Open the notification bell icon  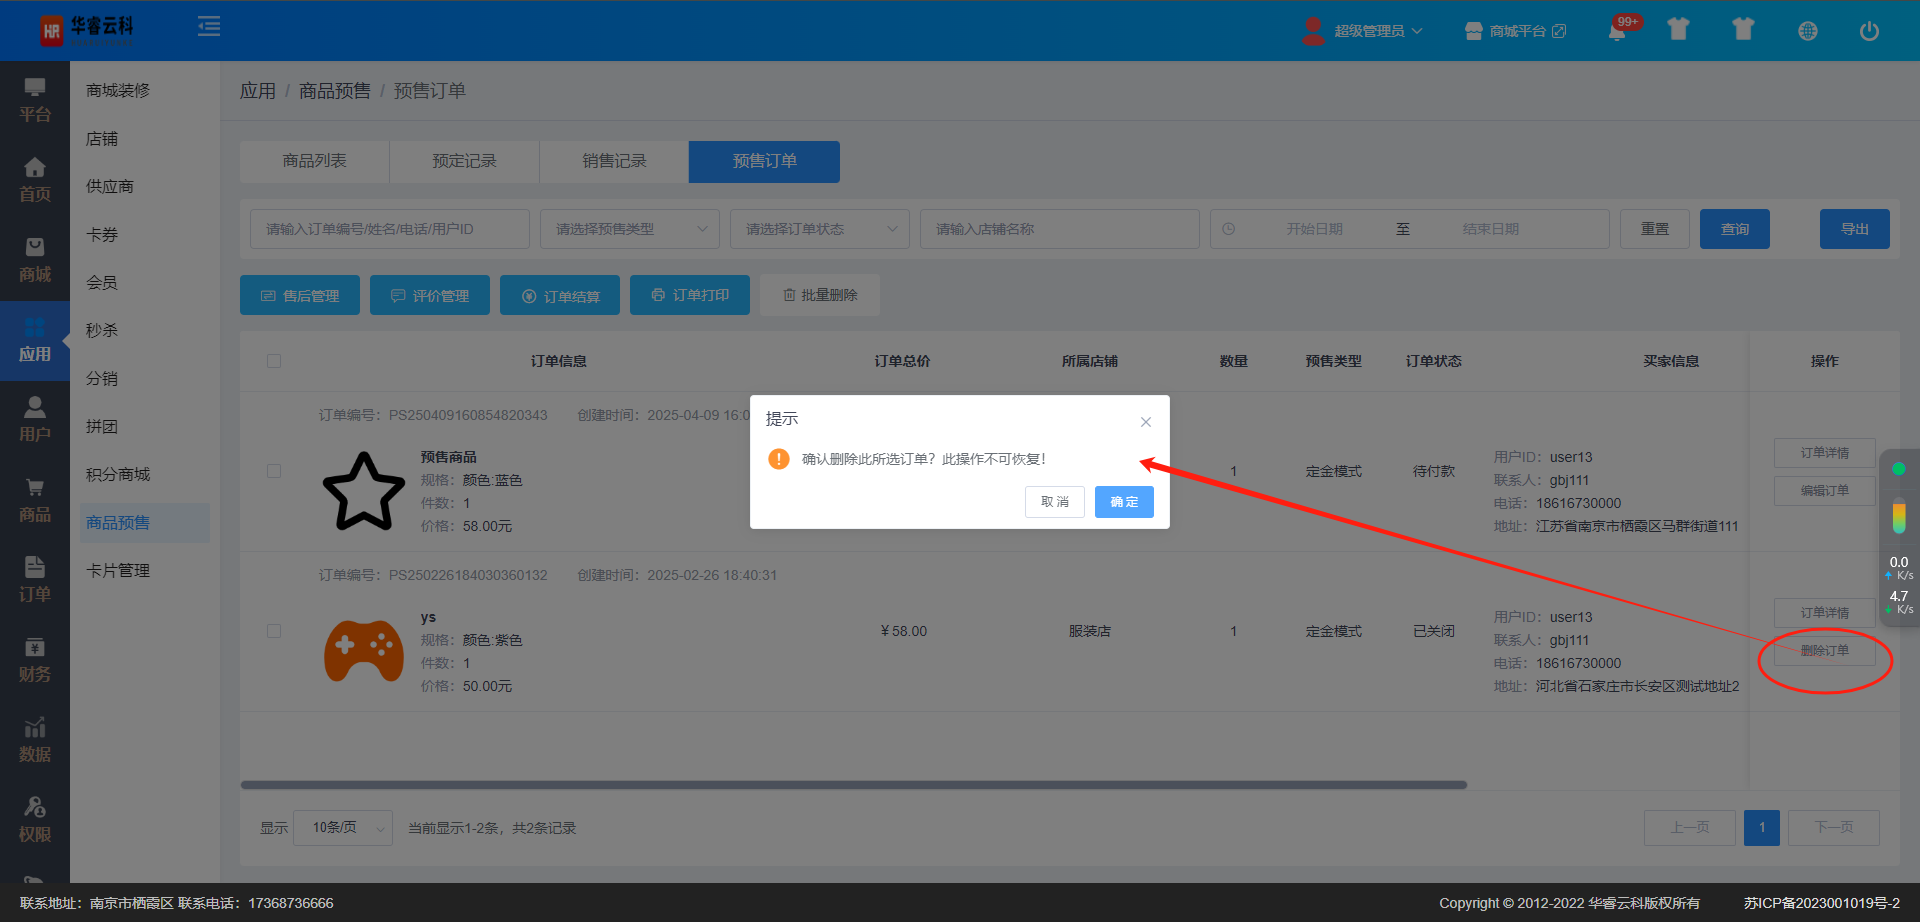(x=1616, y=31)
